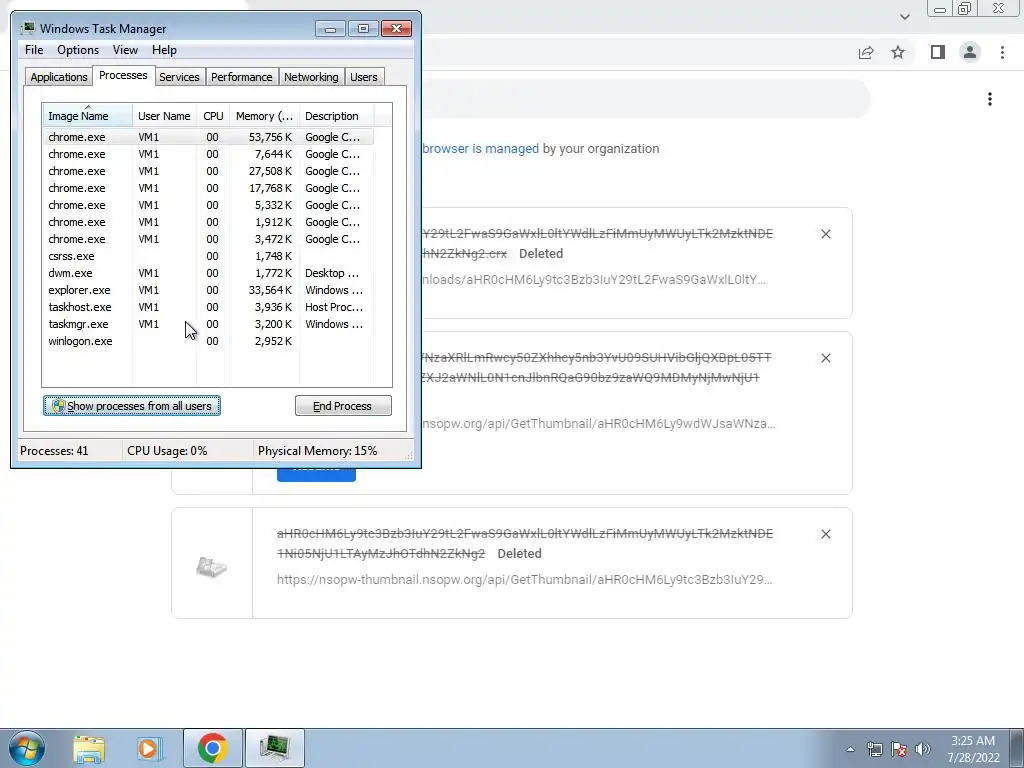Click Show processes from all users
Viewport: 1024px width, 768px height.
coord(132,406)
